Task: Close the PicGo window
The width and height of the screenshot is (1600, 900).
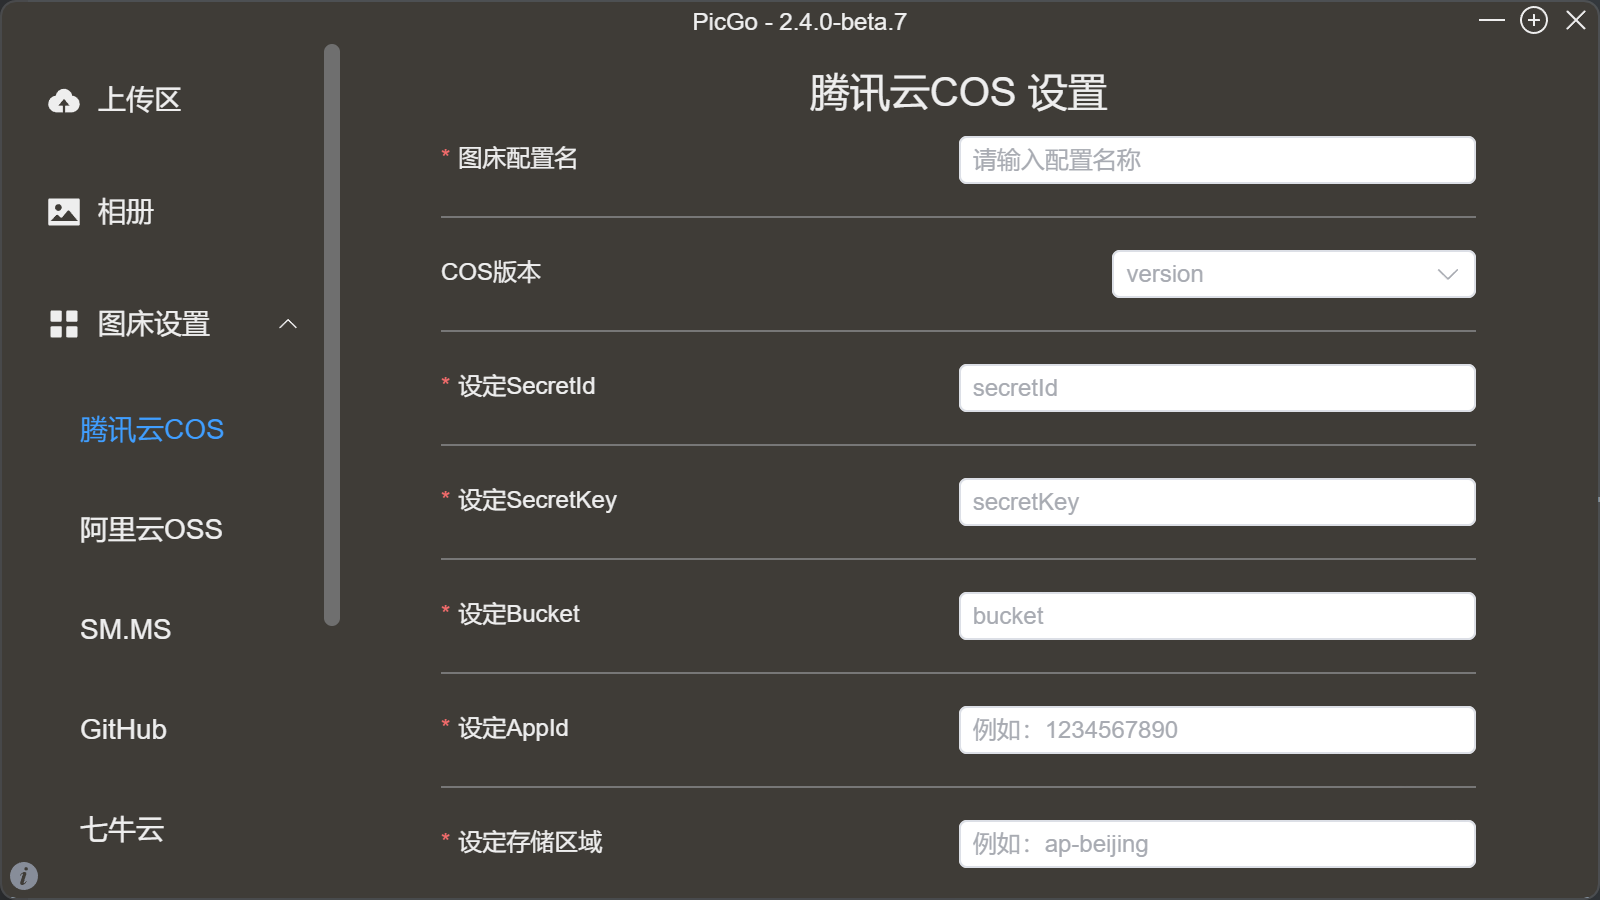Action: pyautogui.click(x=1576, y=21)
